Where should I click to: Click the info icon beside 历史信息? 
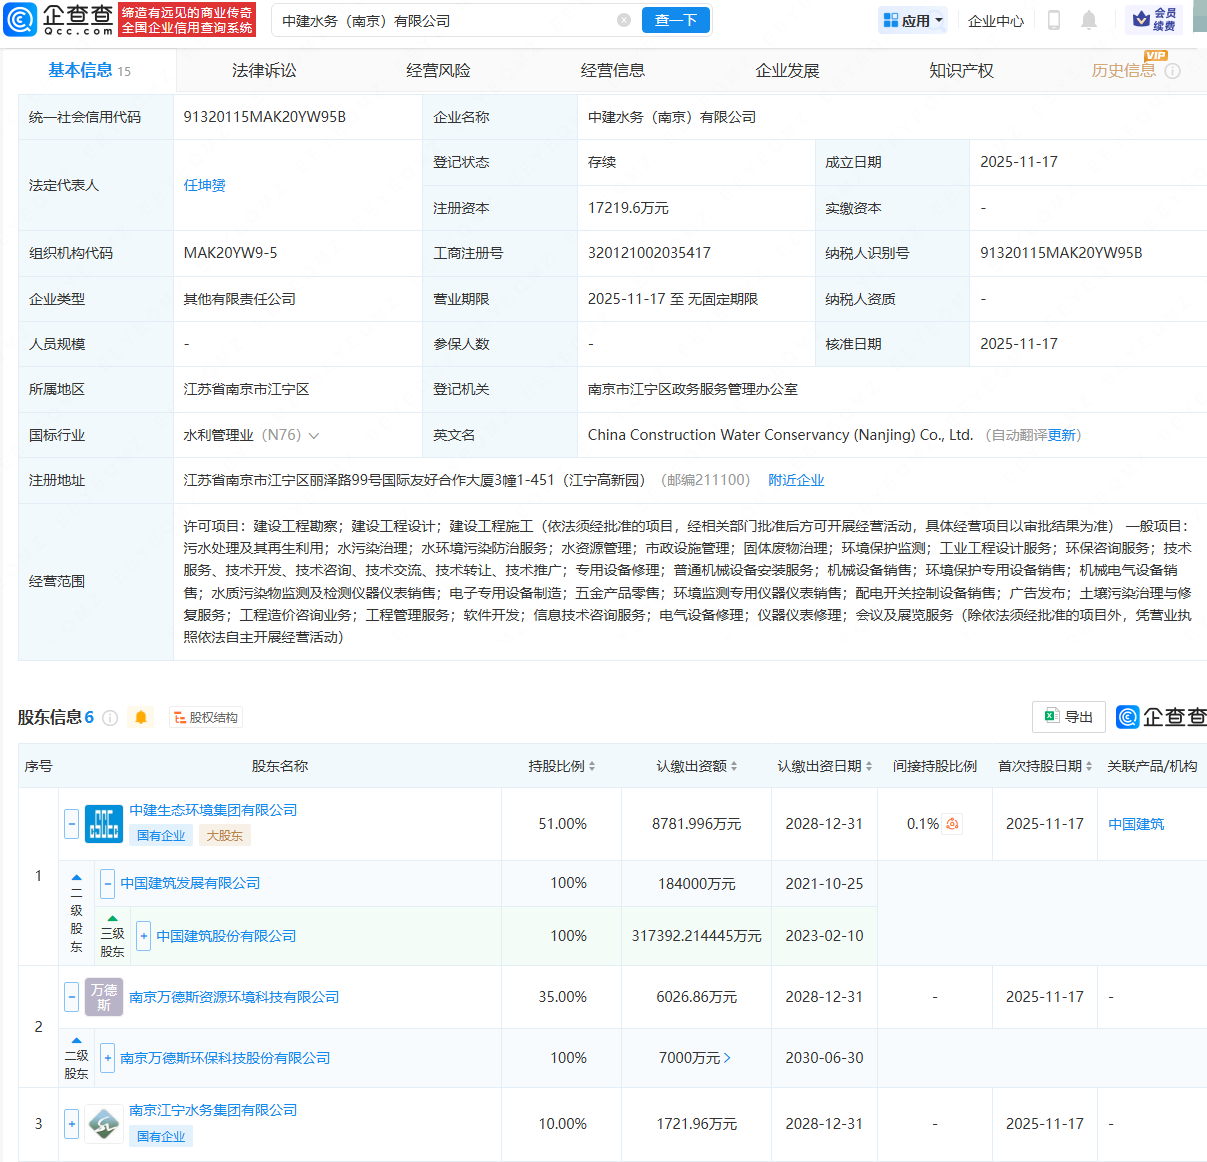[1173, 71]
